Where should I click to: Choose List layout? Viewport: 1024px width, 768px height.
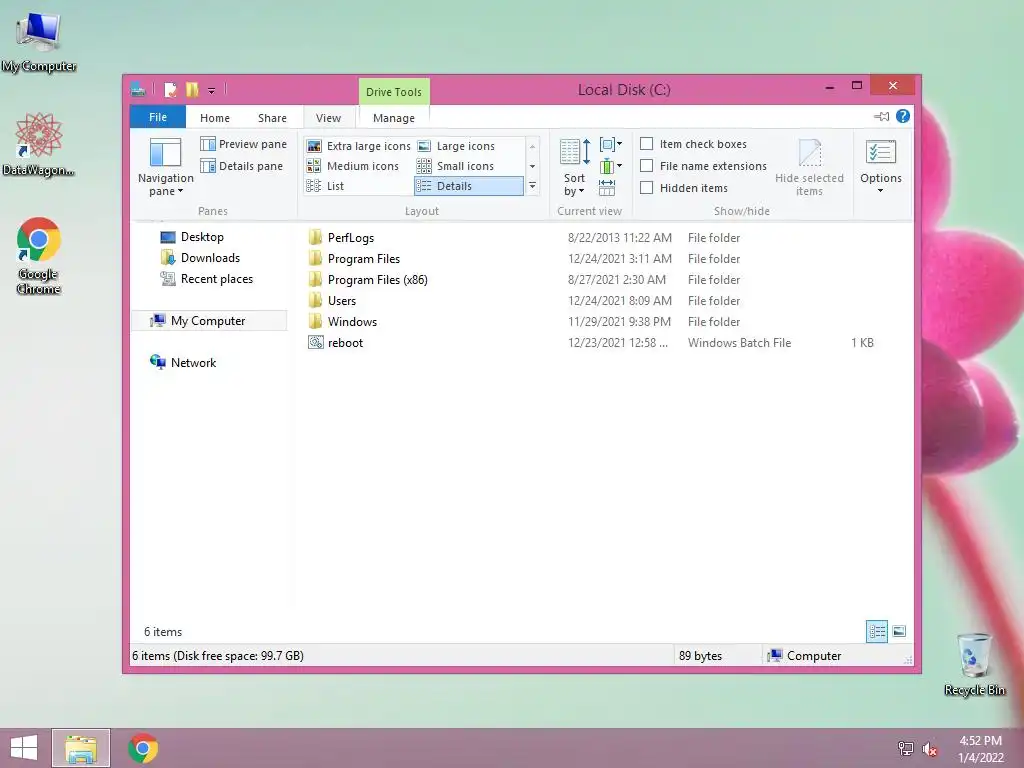pos(325,186)
